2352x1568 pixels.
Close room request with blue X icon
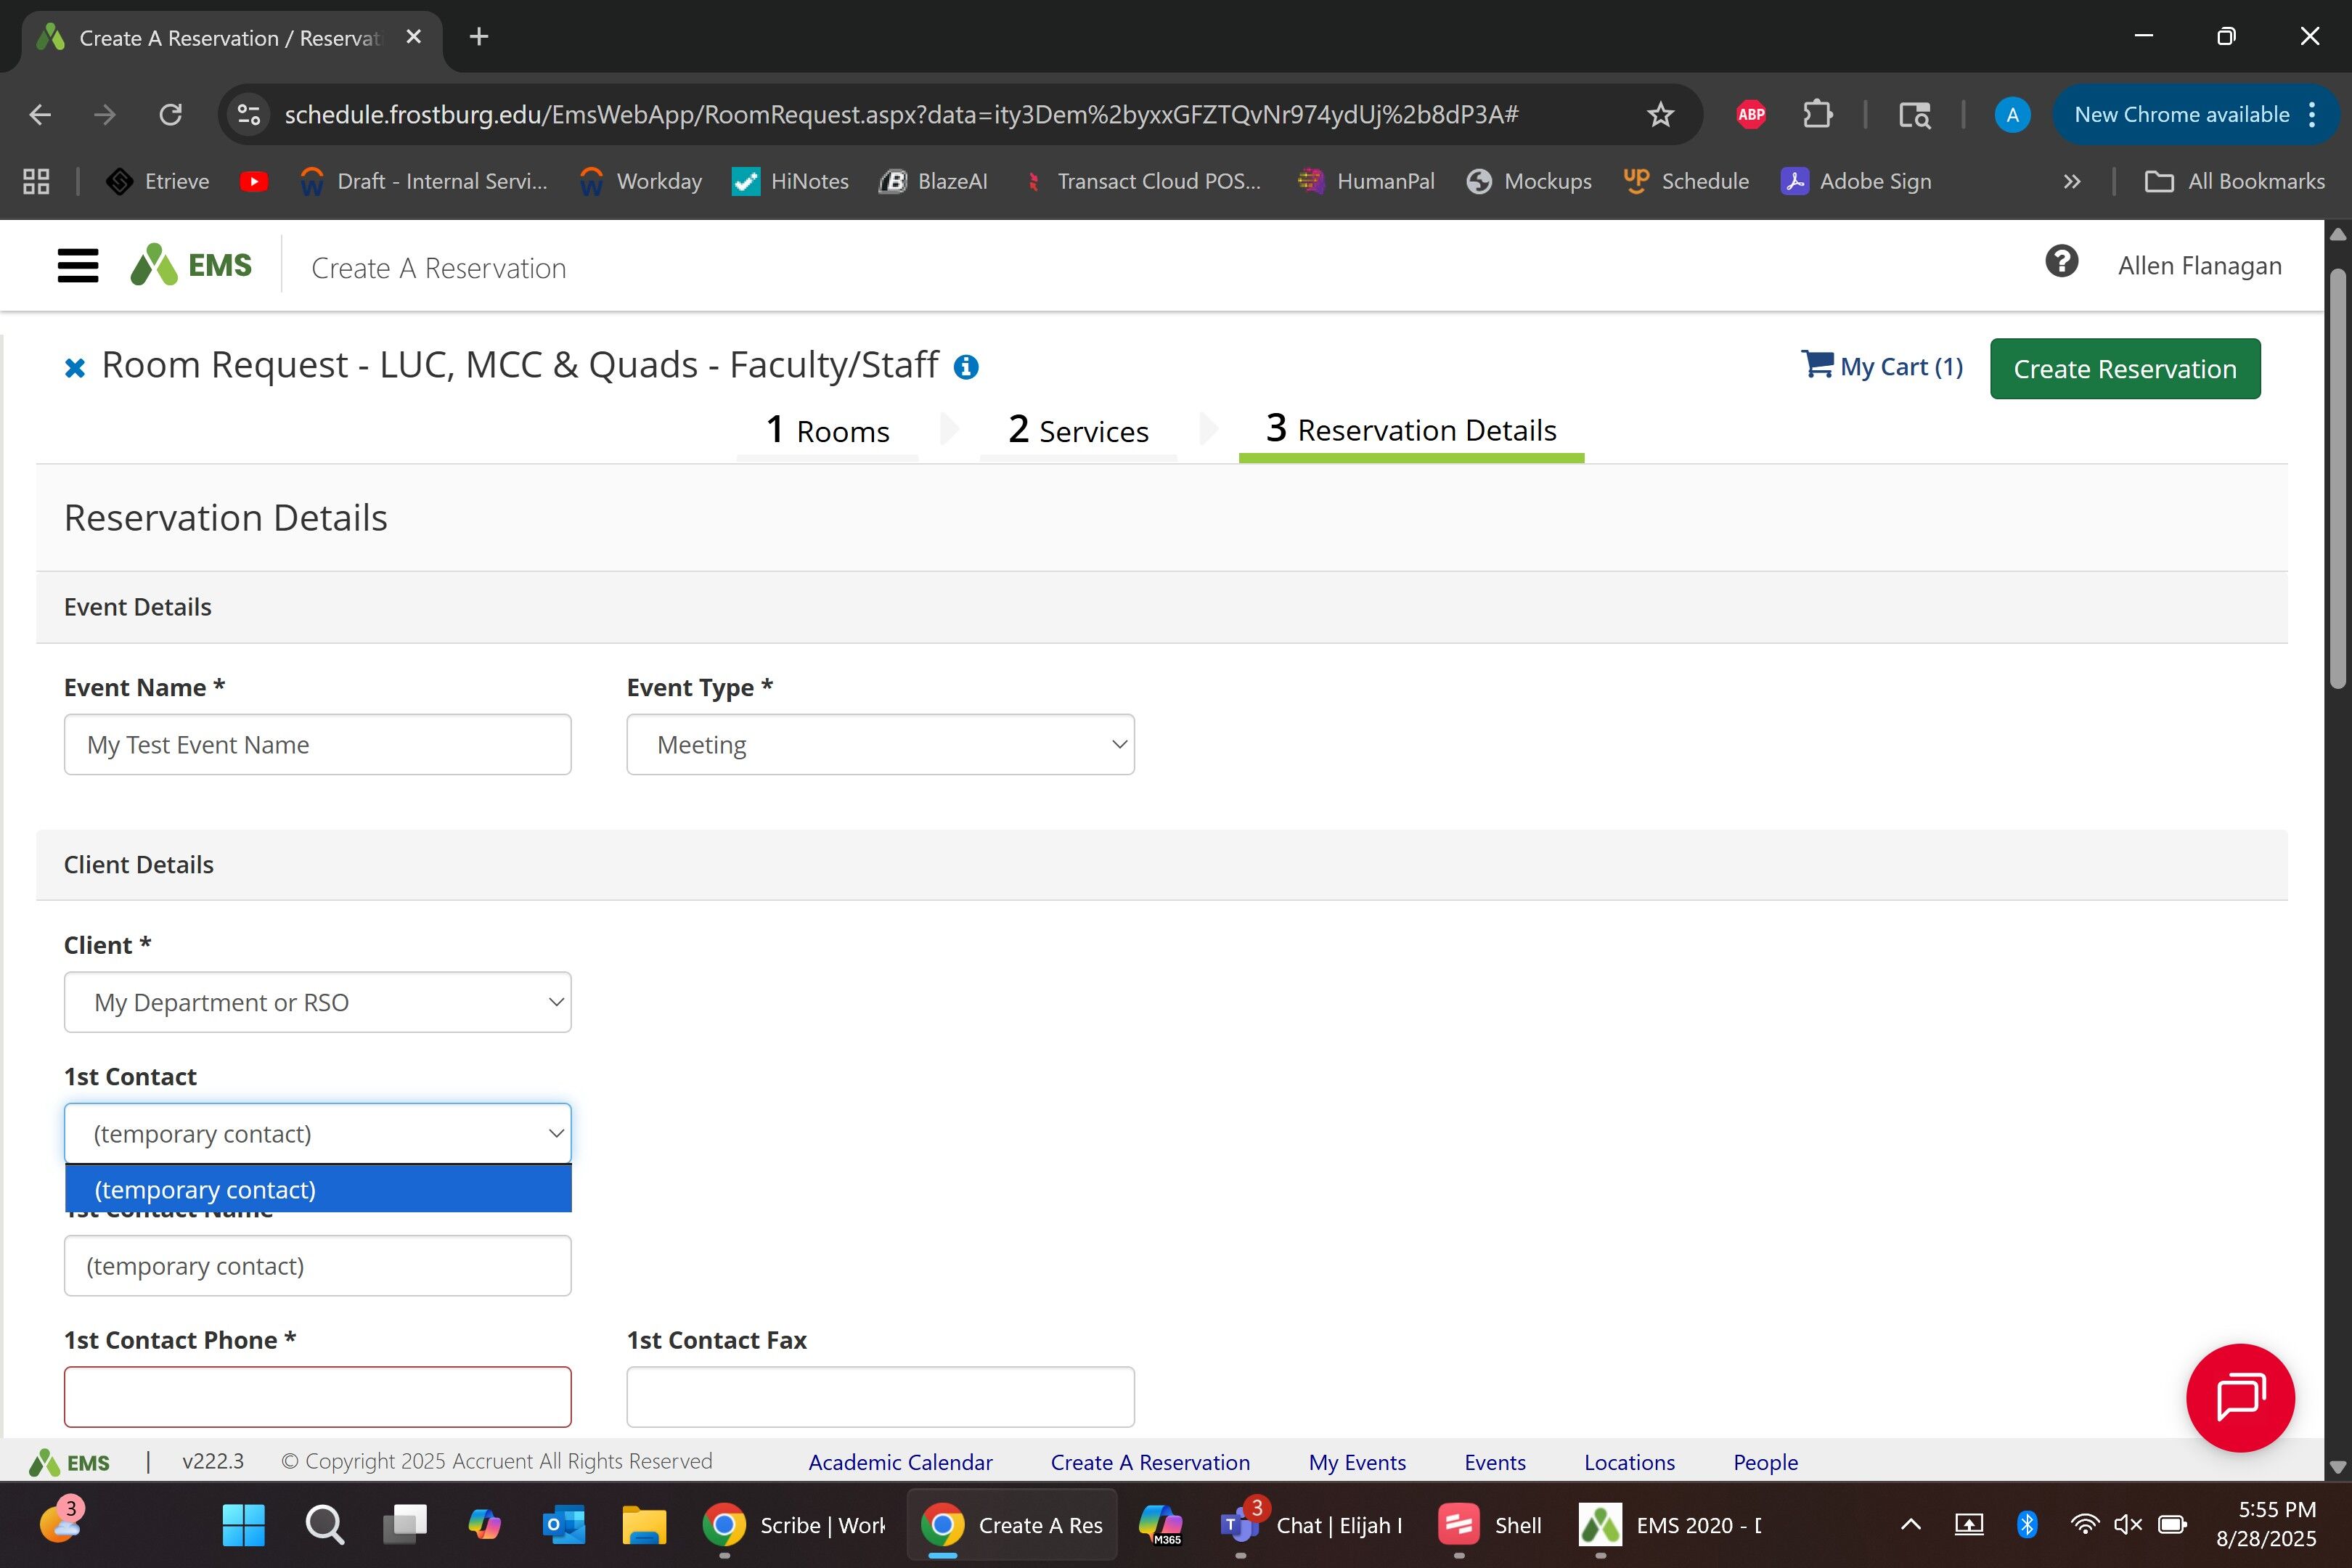(x=74, y=368)
